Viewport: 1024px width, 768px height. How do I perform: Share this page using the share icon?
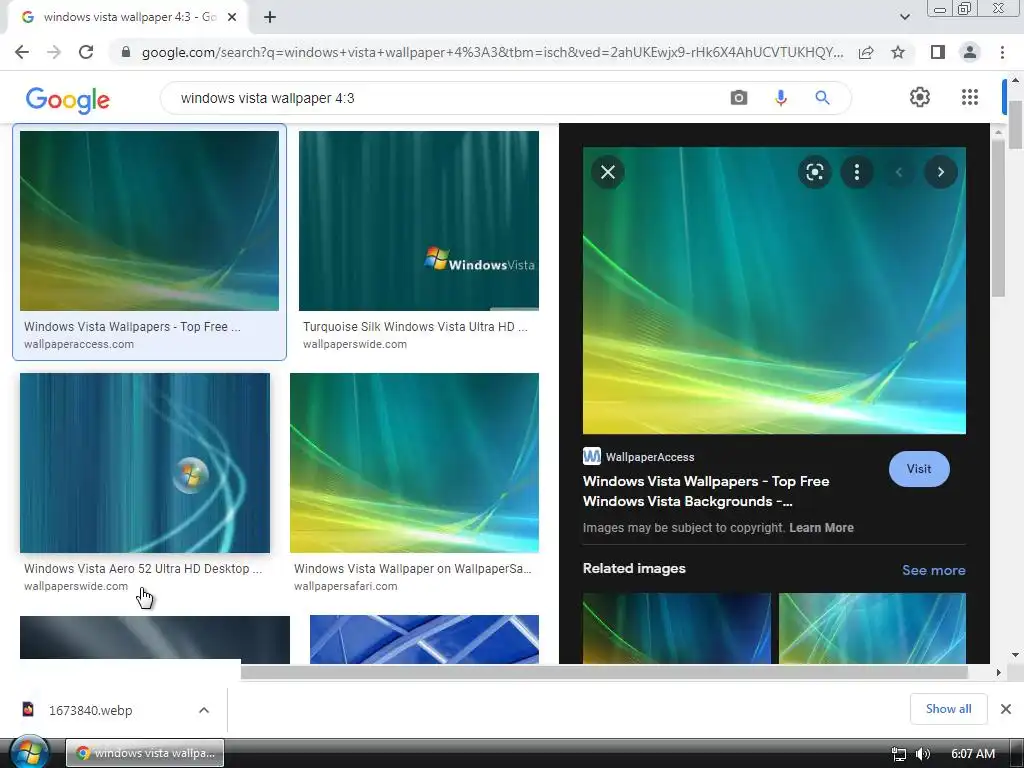coord(866,52)
